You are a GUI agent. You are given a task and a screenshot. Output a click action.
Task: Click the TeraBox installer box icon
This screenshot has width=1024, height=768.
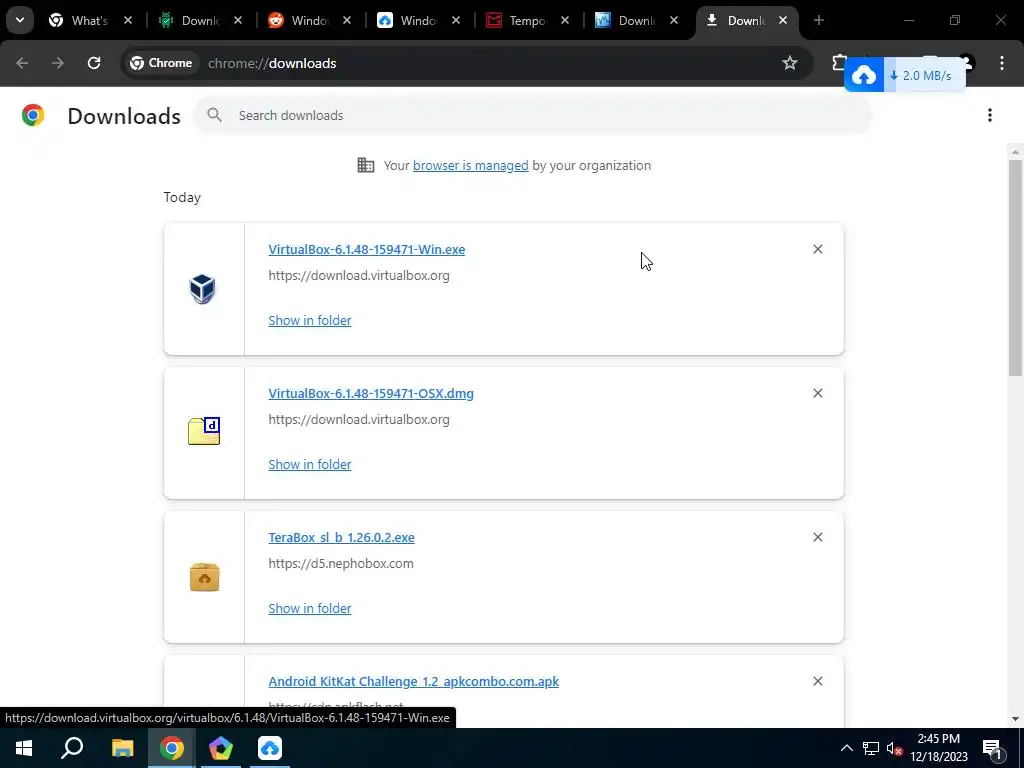204,577
